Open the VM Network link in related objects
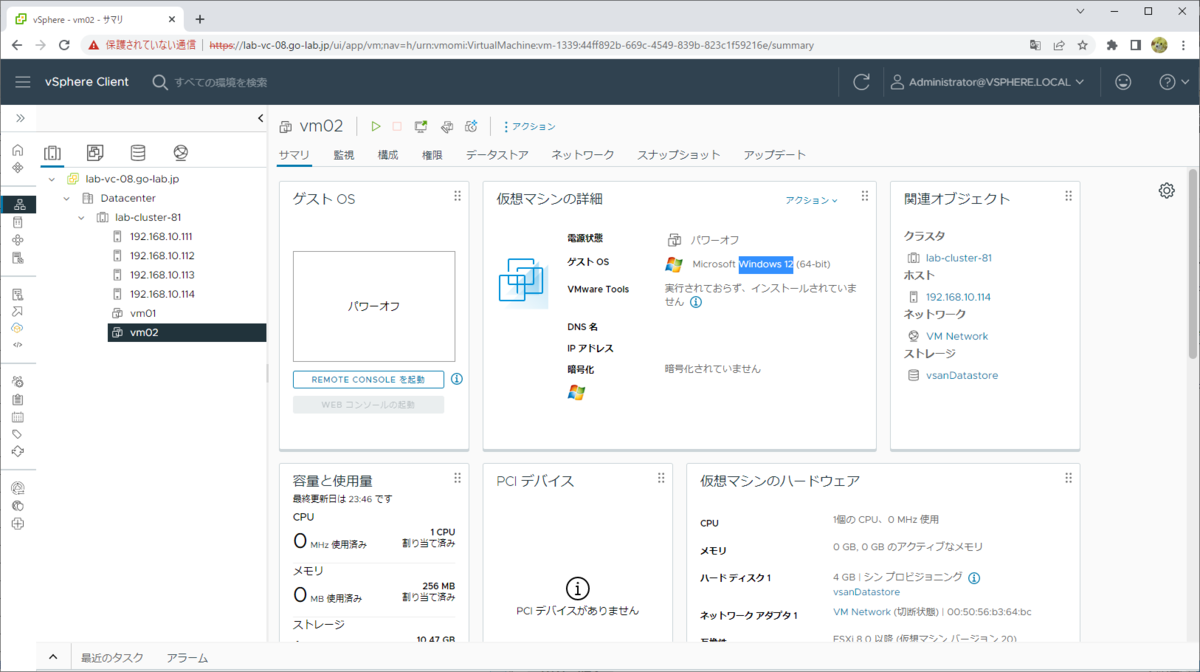1200x672 pixels. pyautogui.click(x=957, y=336)
